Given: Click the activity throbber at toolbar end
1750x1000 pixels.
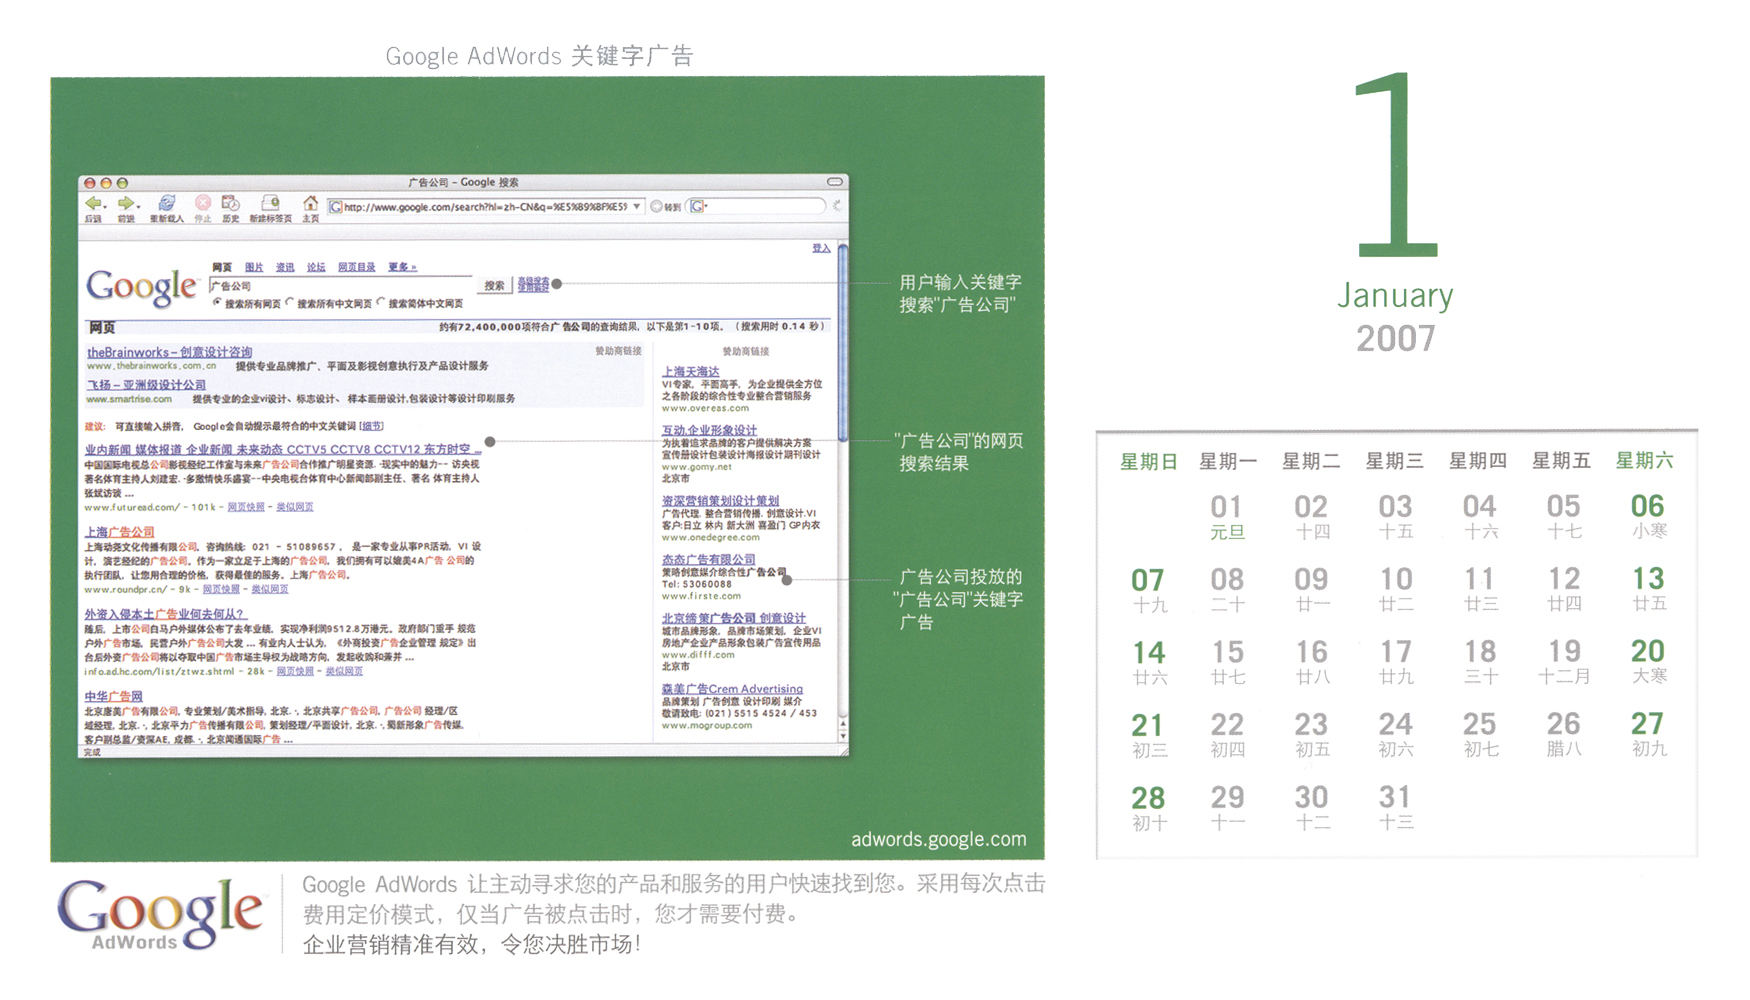Looking at the screenshot, I should 837,206.
